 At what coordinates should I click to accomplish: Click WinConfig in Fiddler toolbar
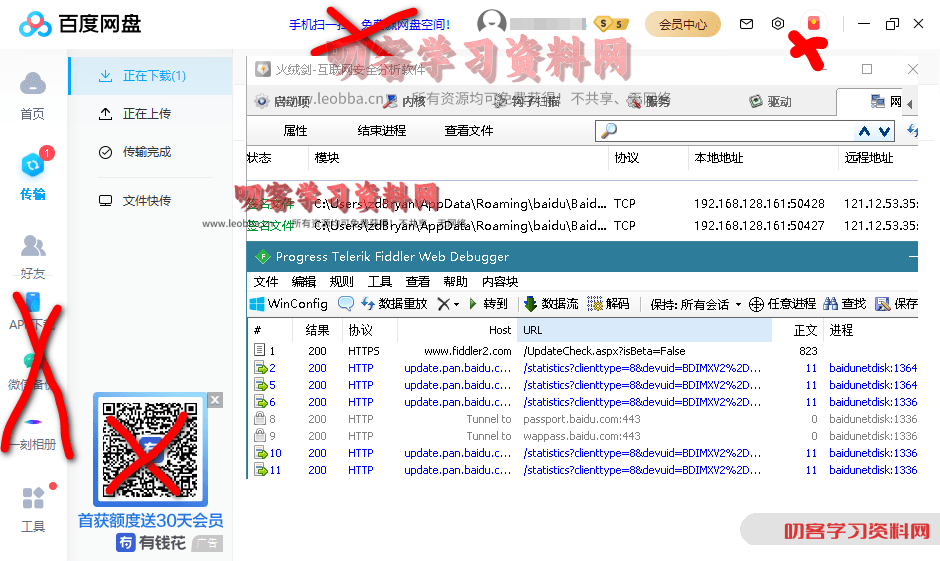point(289,304)
